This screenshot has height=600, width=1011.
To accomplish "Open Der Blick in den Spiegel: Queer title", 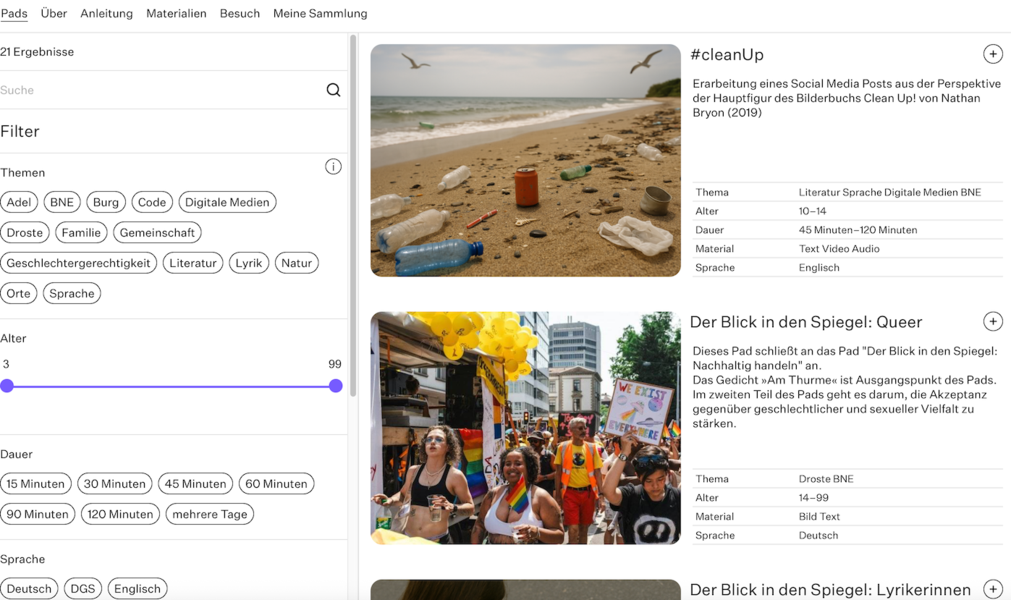I will point(806,322).
